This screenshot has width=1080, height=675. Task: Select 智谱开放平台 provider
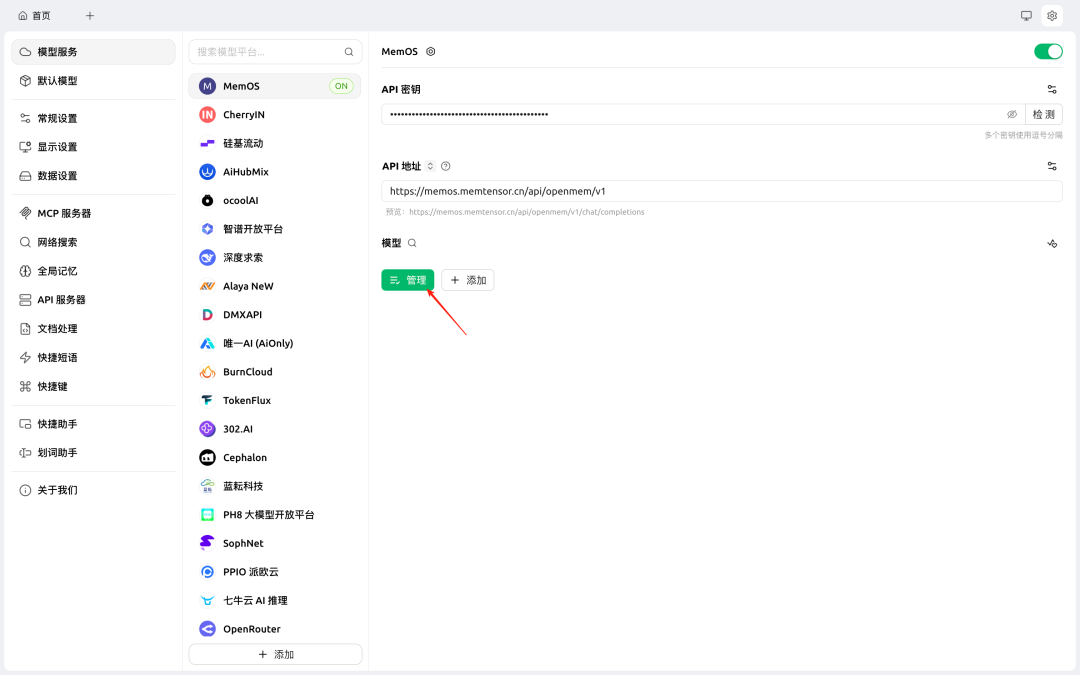(x=275, y=229)
